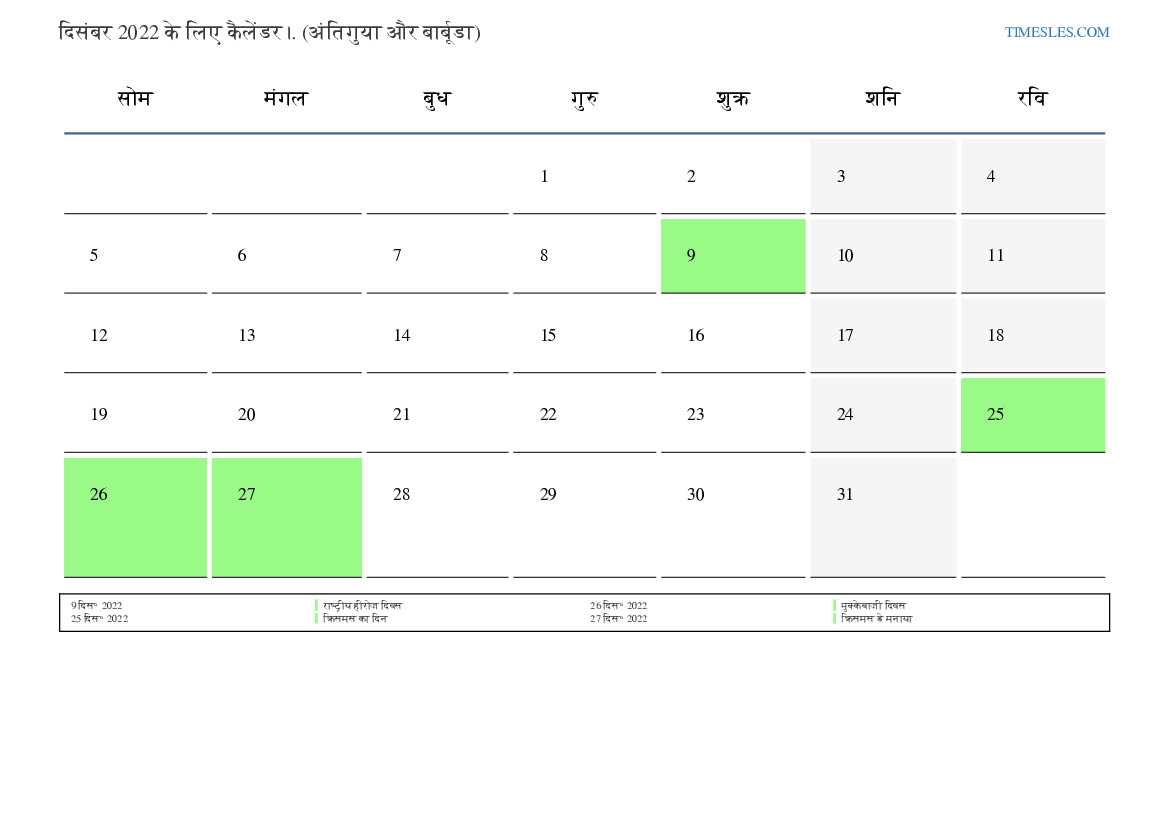Click the मुक्केबाजी दिवस legend entry
The image size is (1169, 827).
[873, 606]
